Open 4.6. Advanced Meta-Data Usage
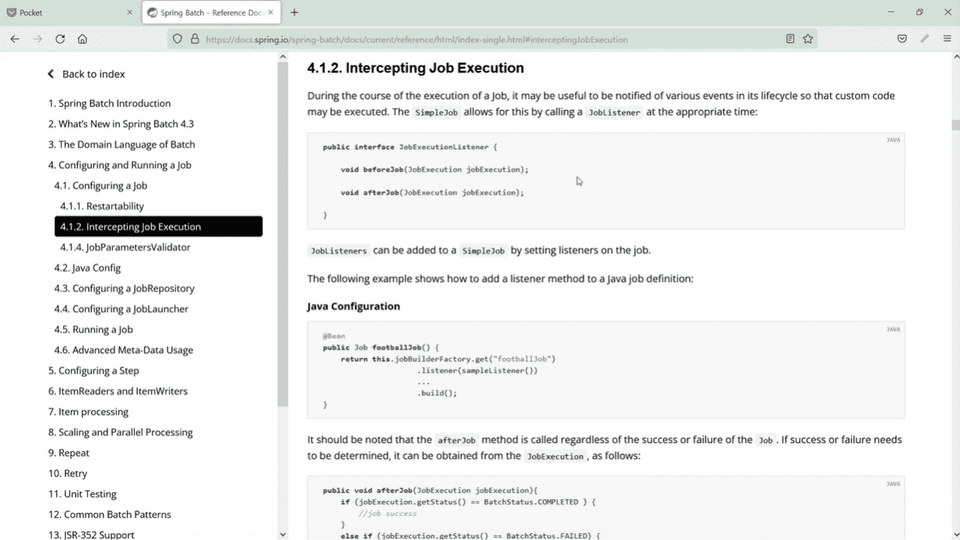 [x=124, y=350]
